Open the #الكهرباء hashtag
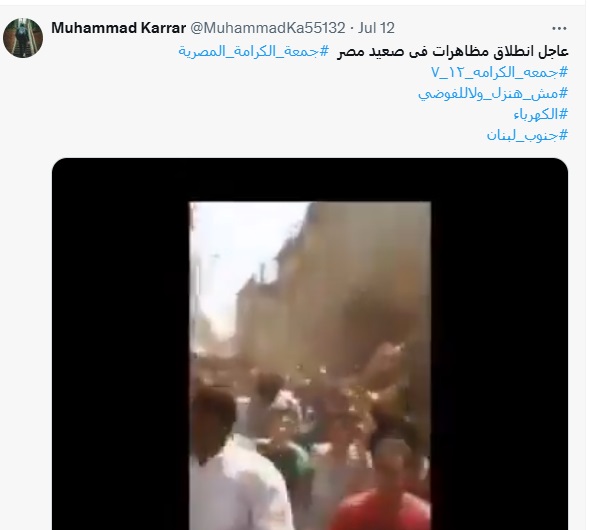 (541, 114)
